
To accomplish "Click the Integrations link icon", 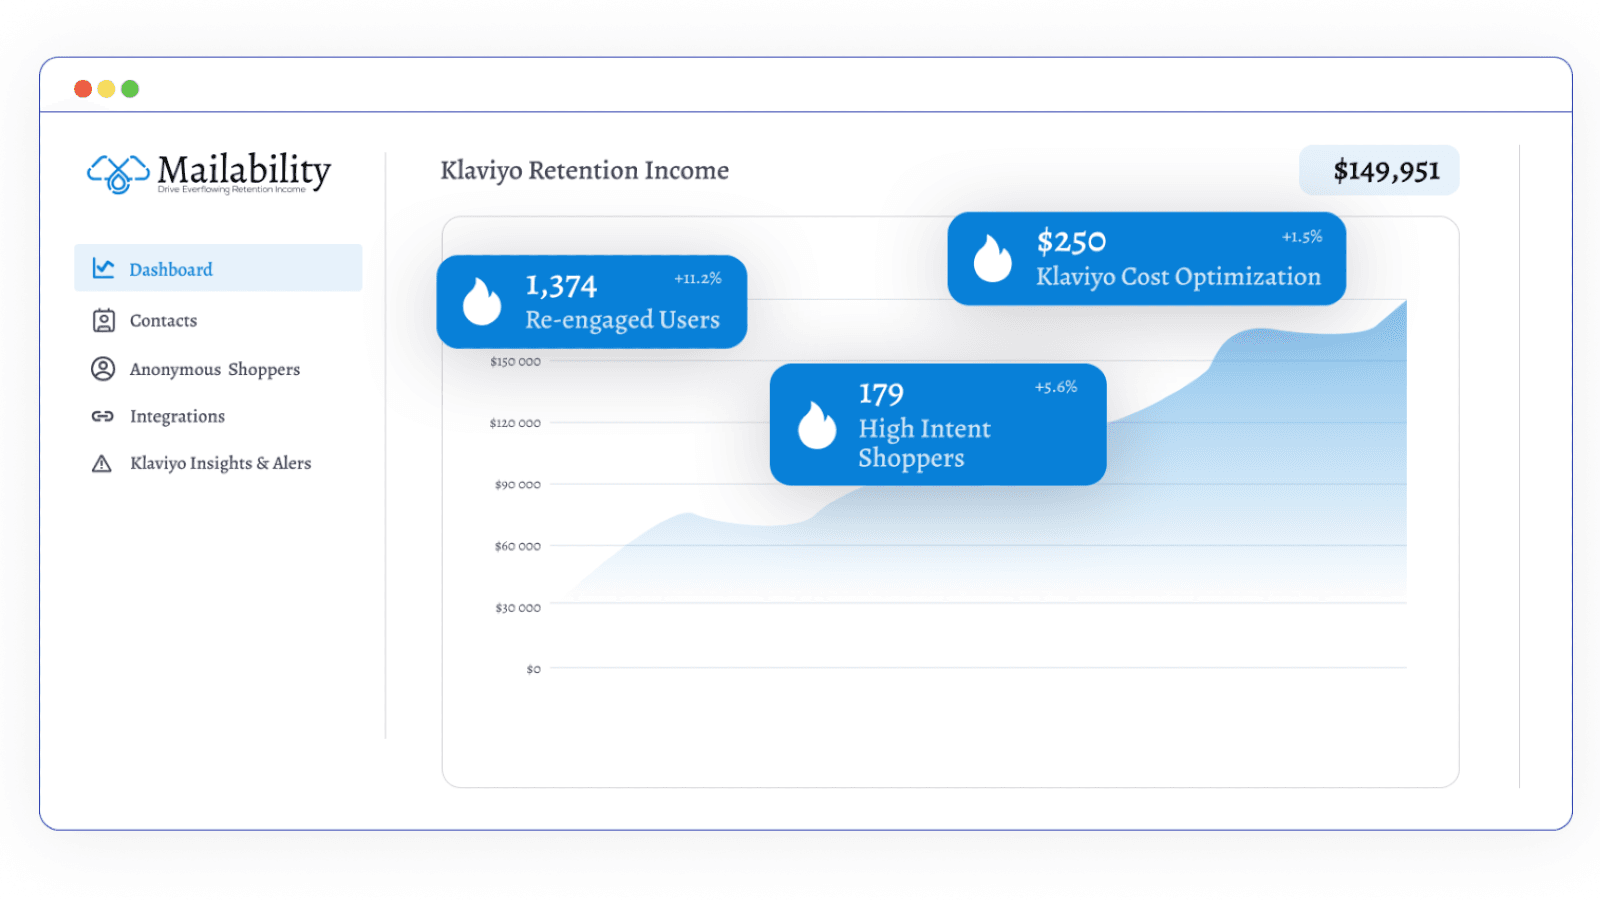I will click(x=103, y=416).
